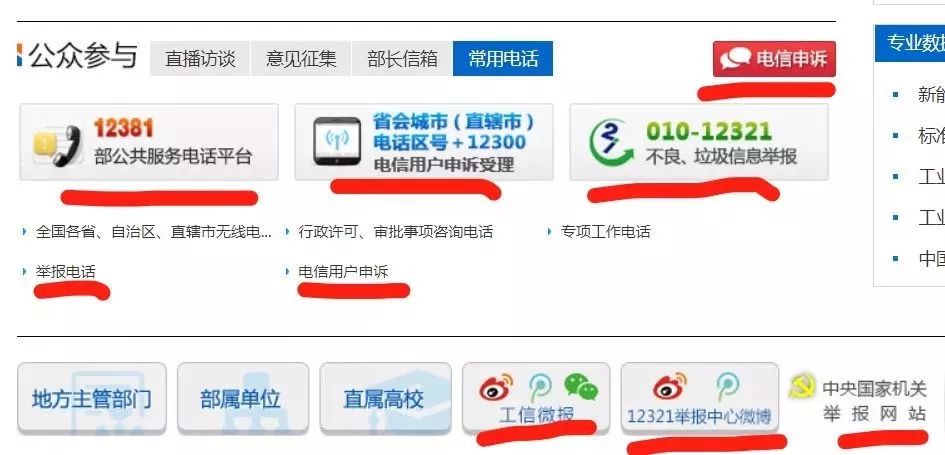Viewport: 945px width, 455px height.
Task: Switch to the 意见征集 tab
Action: (x=301, y=58)
